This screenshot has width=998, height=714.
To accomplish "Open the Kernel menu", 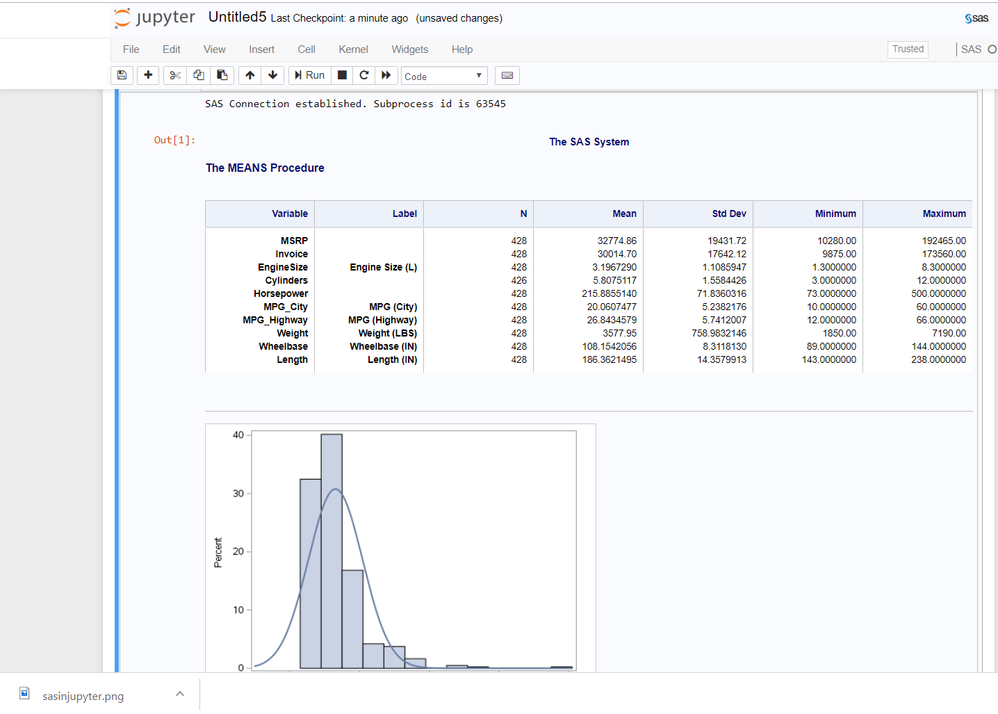I will 353,49.
